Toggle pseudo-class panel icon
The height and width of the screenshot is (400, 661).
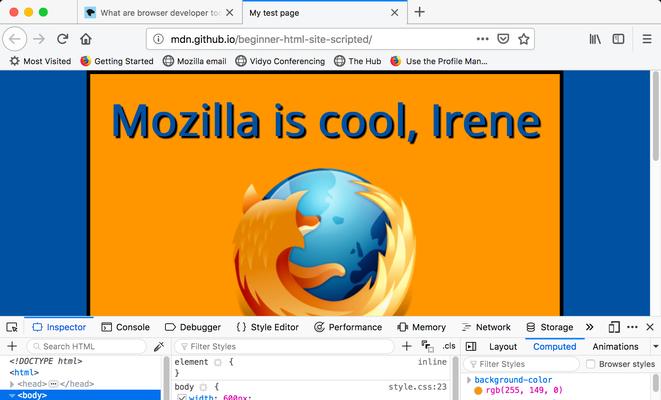pos(427,346)
